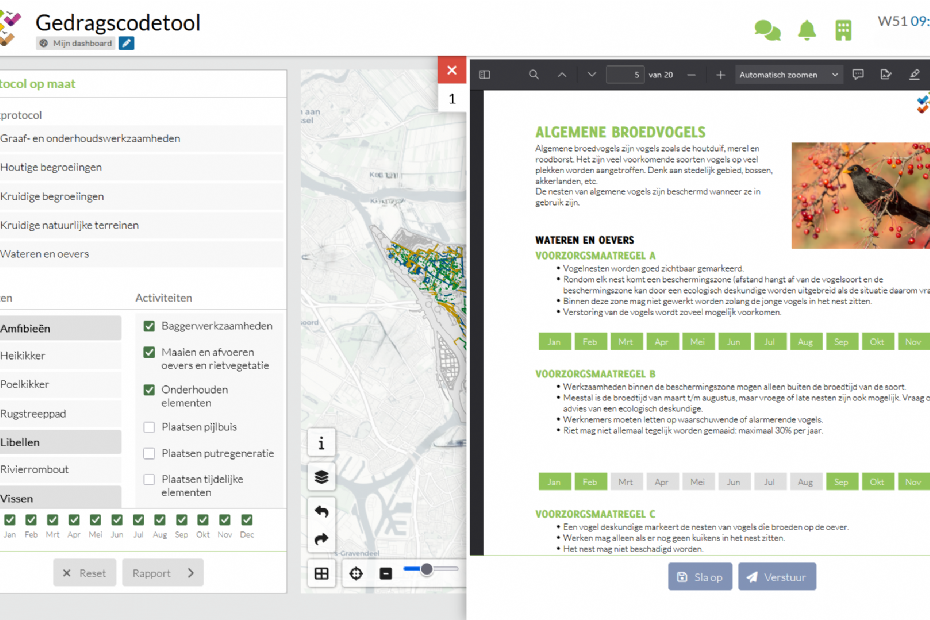The width and height of the screenshot is (930, 620).
Task: Open the chat messages icon in header
Action: point(767,31)
